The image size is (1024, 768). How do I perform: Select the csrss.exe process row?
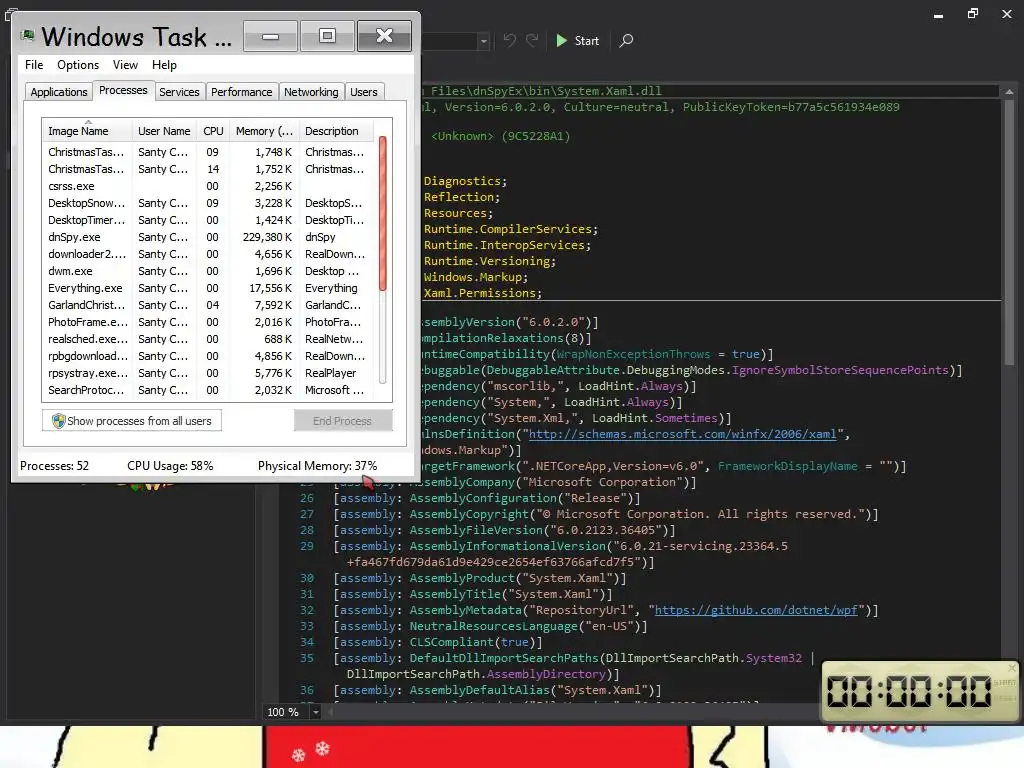pos(209,186)
